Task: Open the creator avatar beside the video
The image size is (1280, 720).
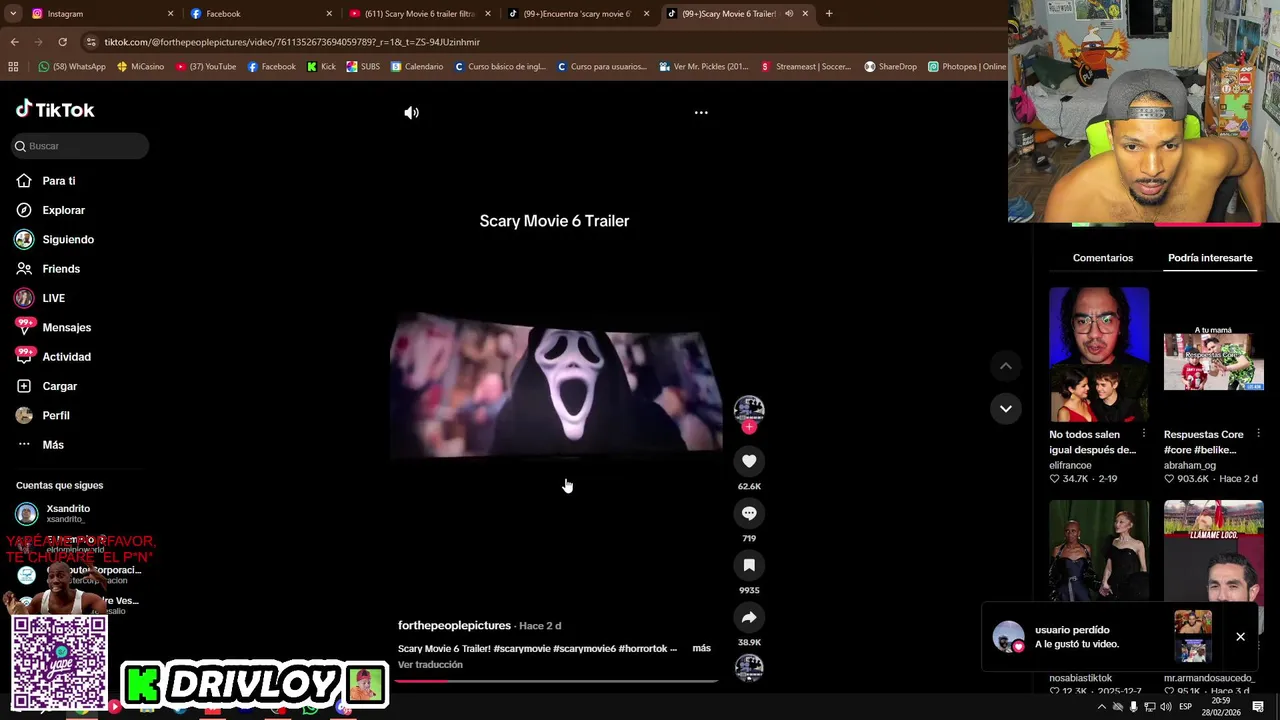Action: pyautogui.click(x=749, y=409)
